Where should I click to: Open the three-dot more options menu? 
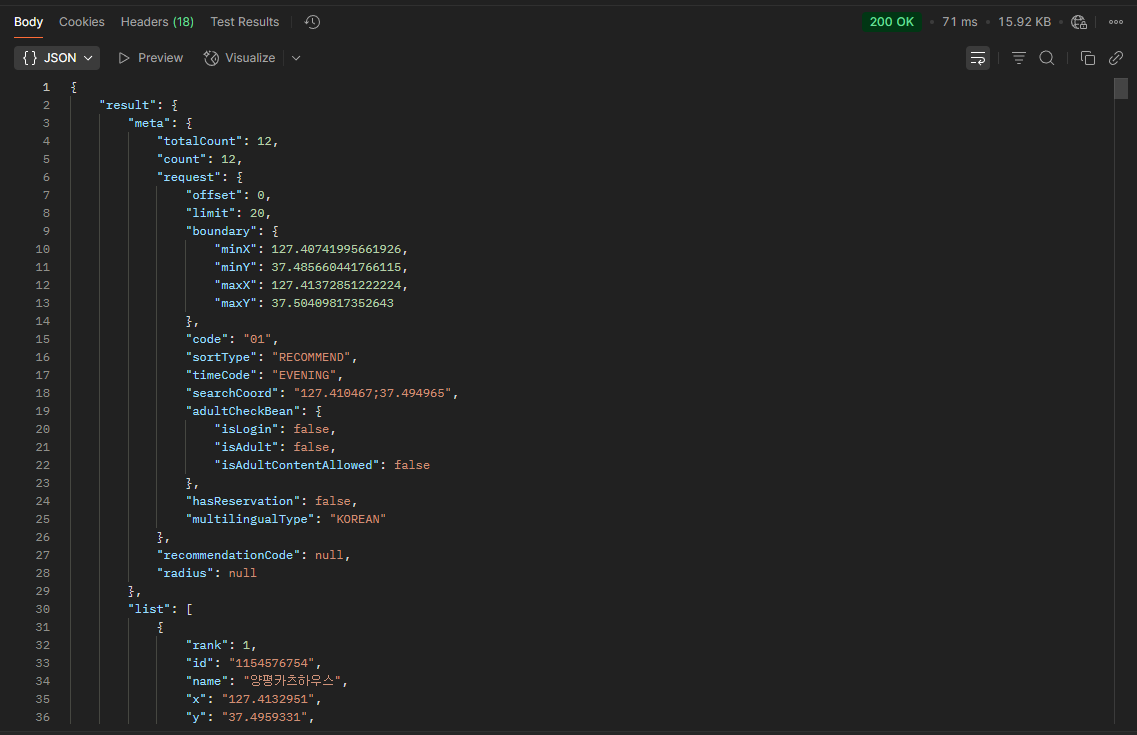(1116, 22)
